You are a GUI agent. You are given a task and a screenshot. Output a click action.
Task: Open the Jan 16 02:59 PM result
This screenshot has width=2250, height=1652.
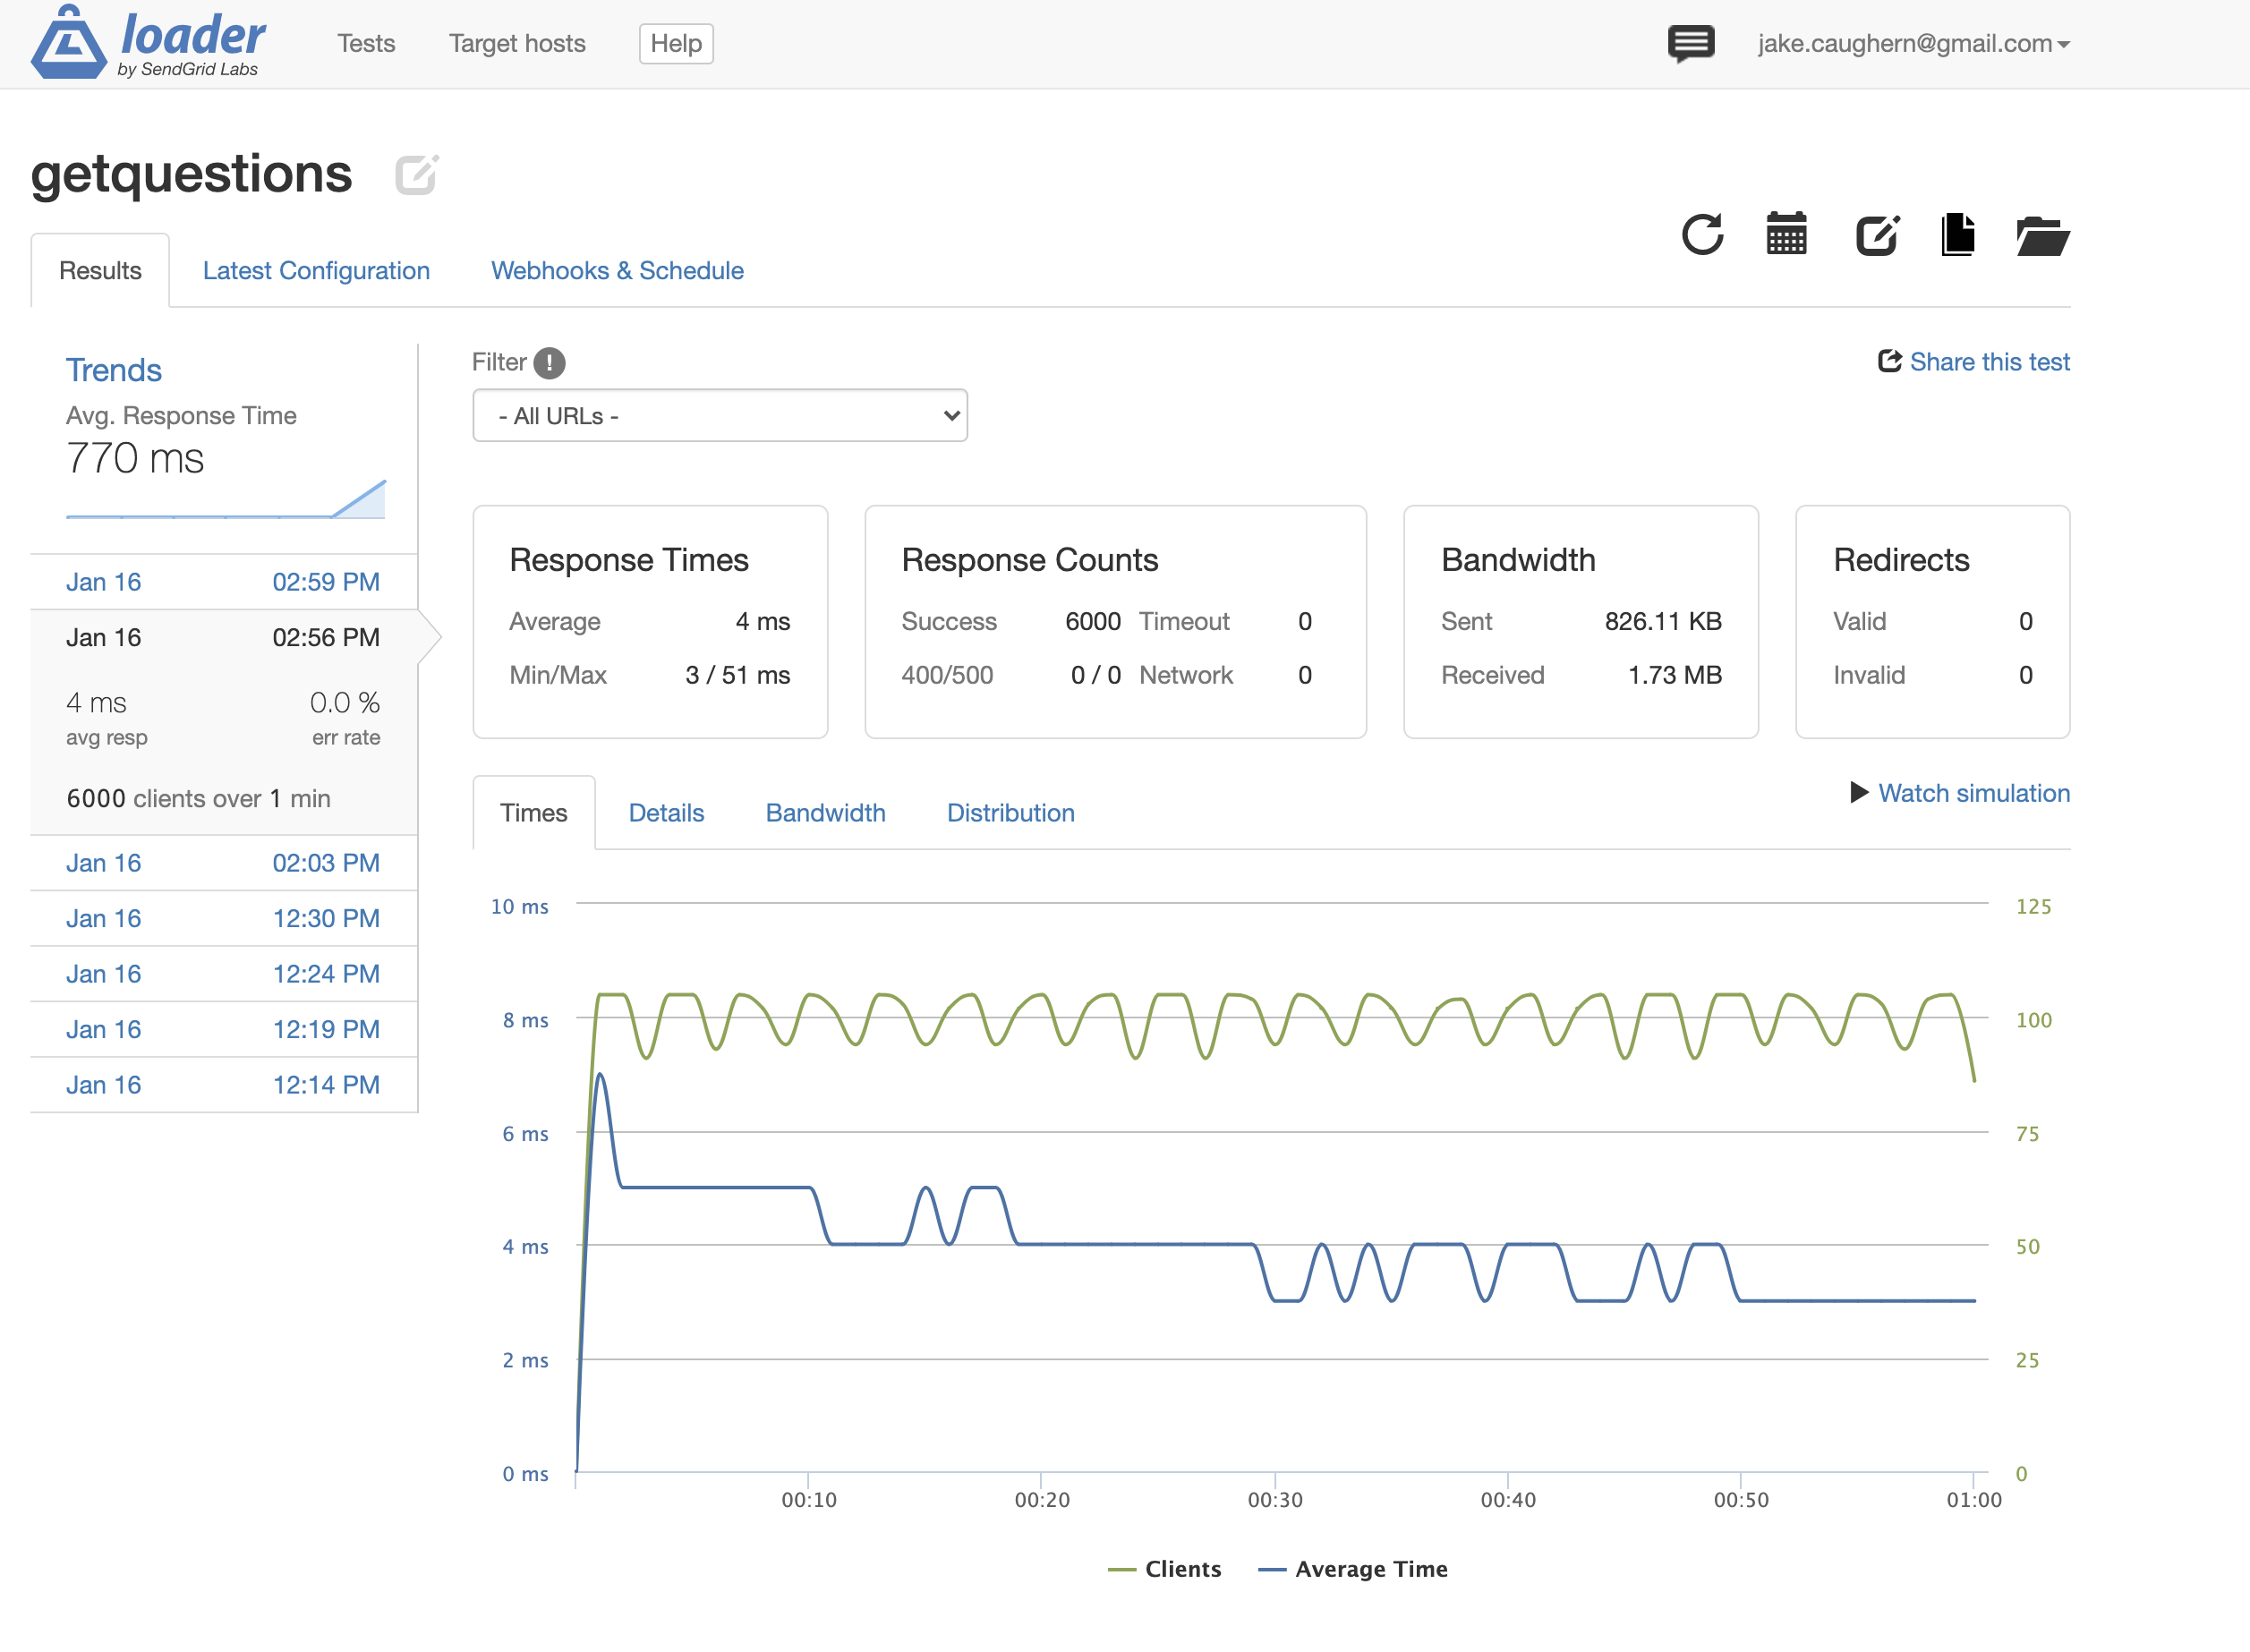(223, 582)
